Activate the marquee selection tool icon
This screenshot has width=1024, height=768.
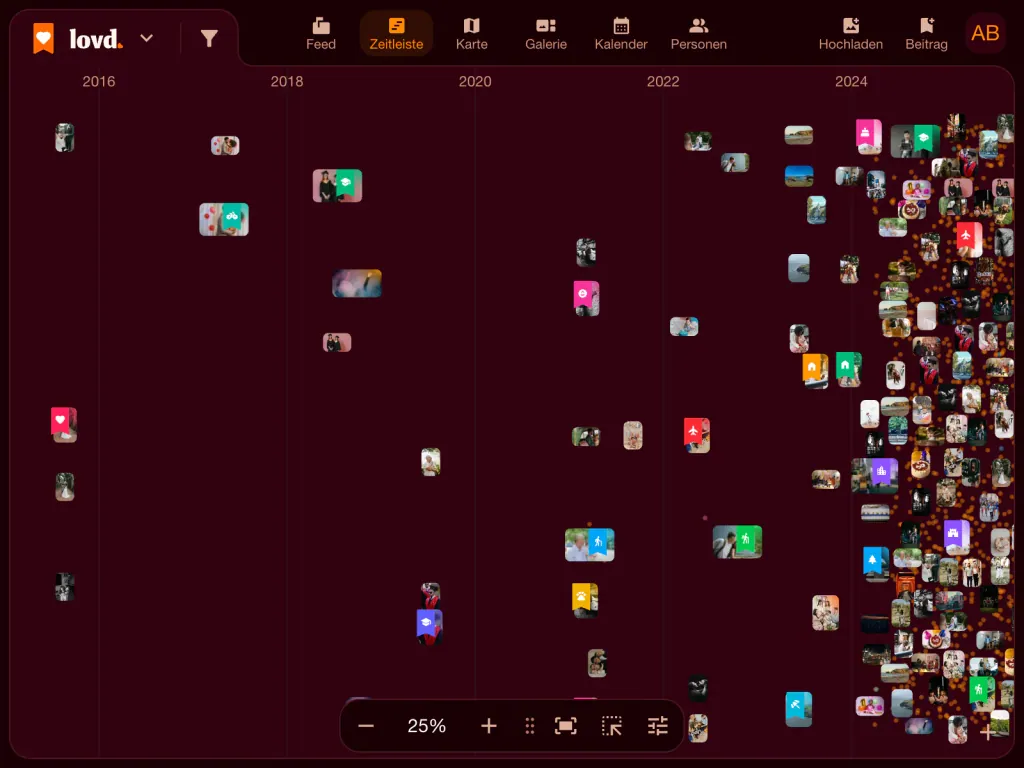pos(612,726)
